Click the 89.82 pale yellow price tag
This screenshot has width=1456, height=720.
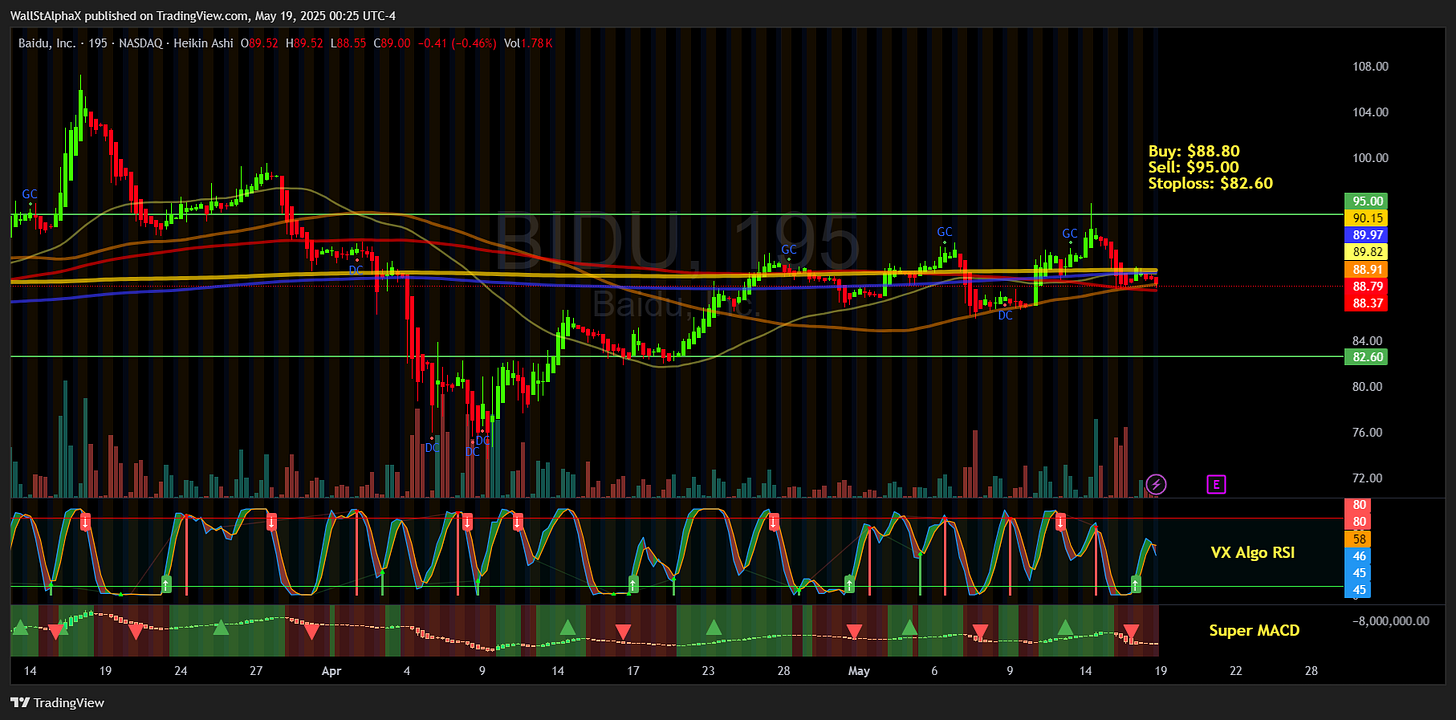point(1365,252)
